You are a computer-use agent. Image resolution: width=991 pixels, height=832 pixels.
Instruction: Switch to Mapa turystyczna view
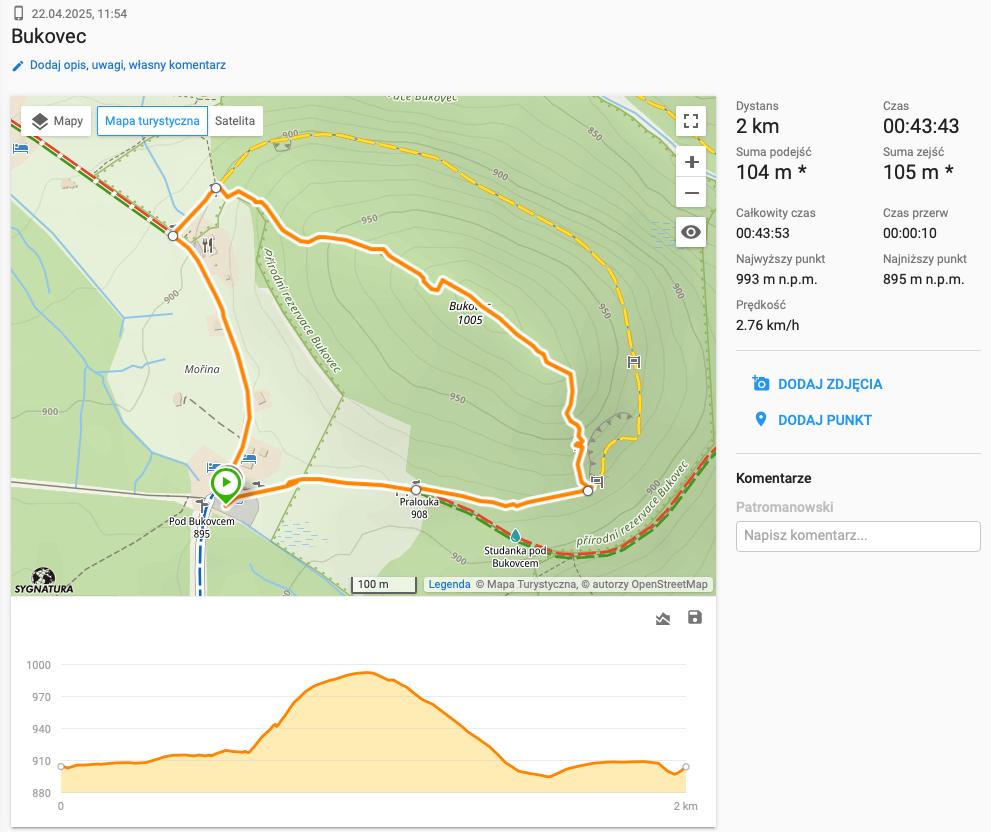152,121
